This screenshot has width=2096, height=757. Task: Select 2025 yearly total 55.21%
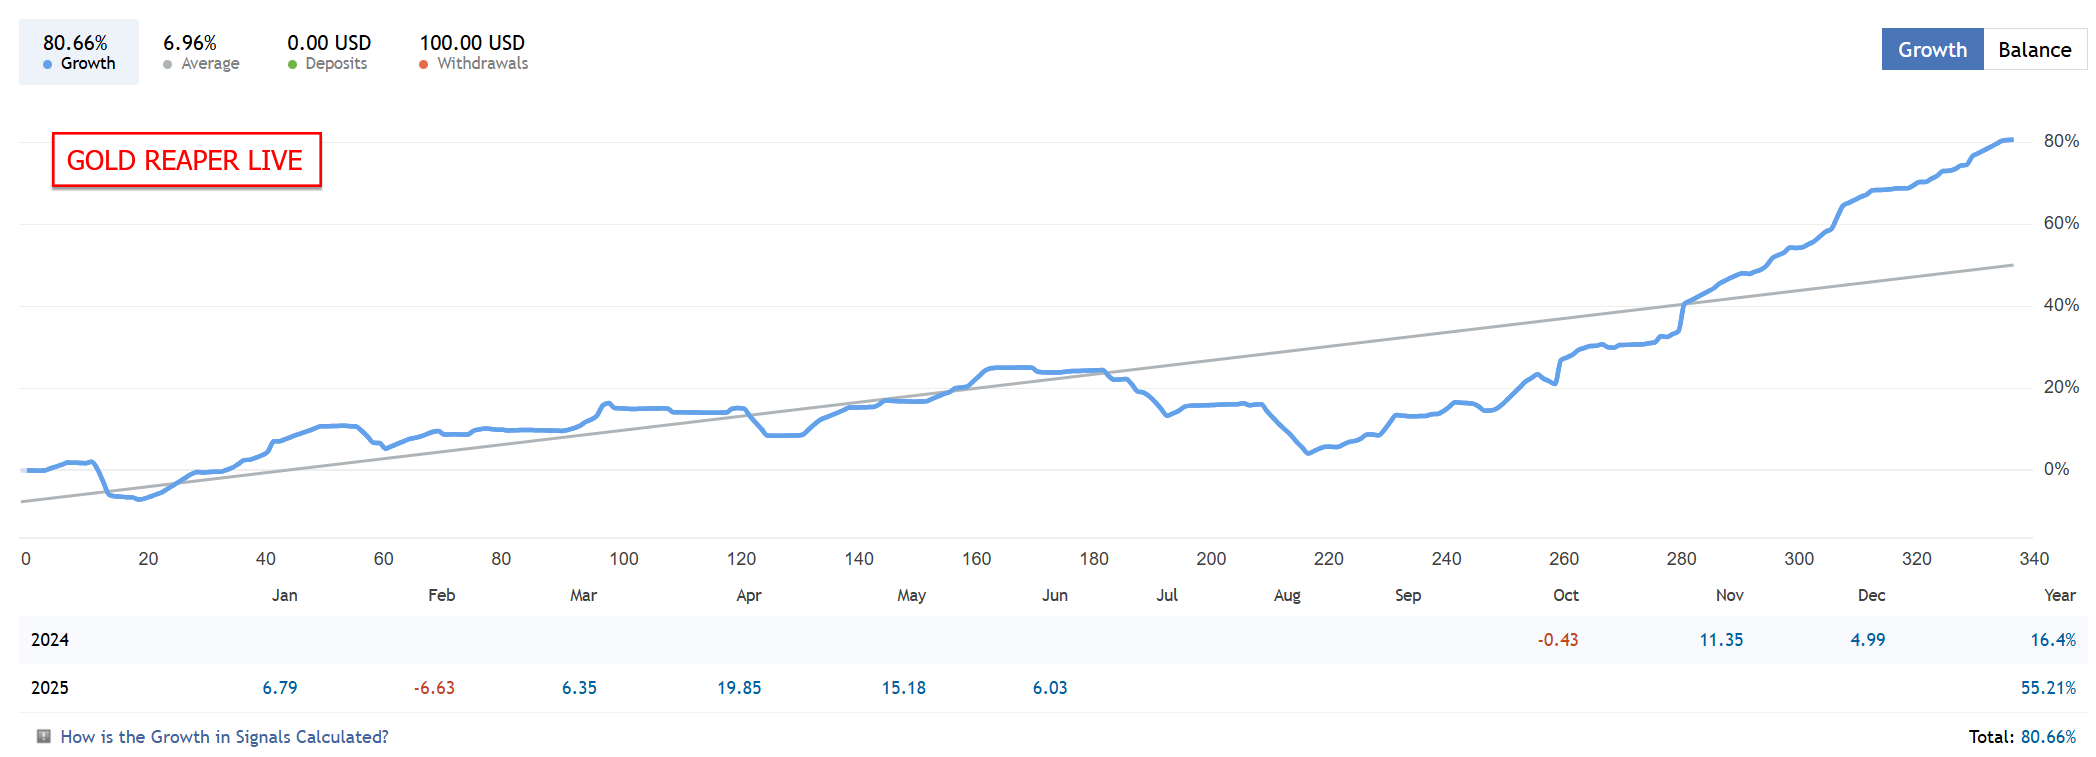(2048, 688)
